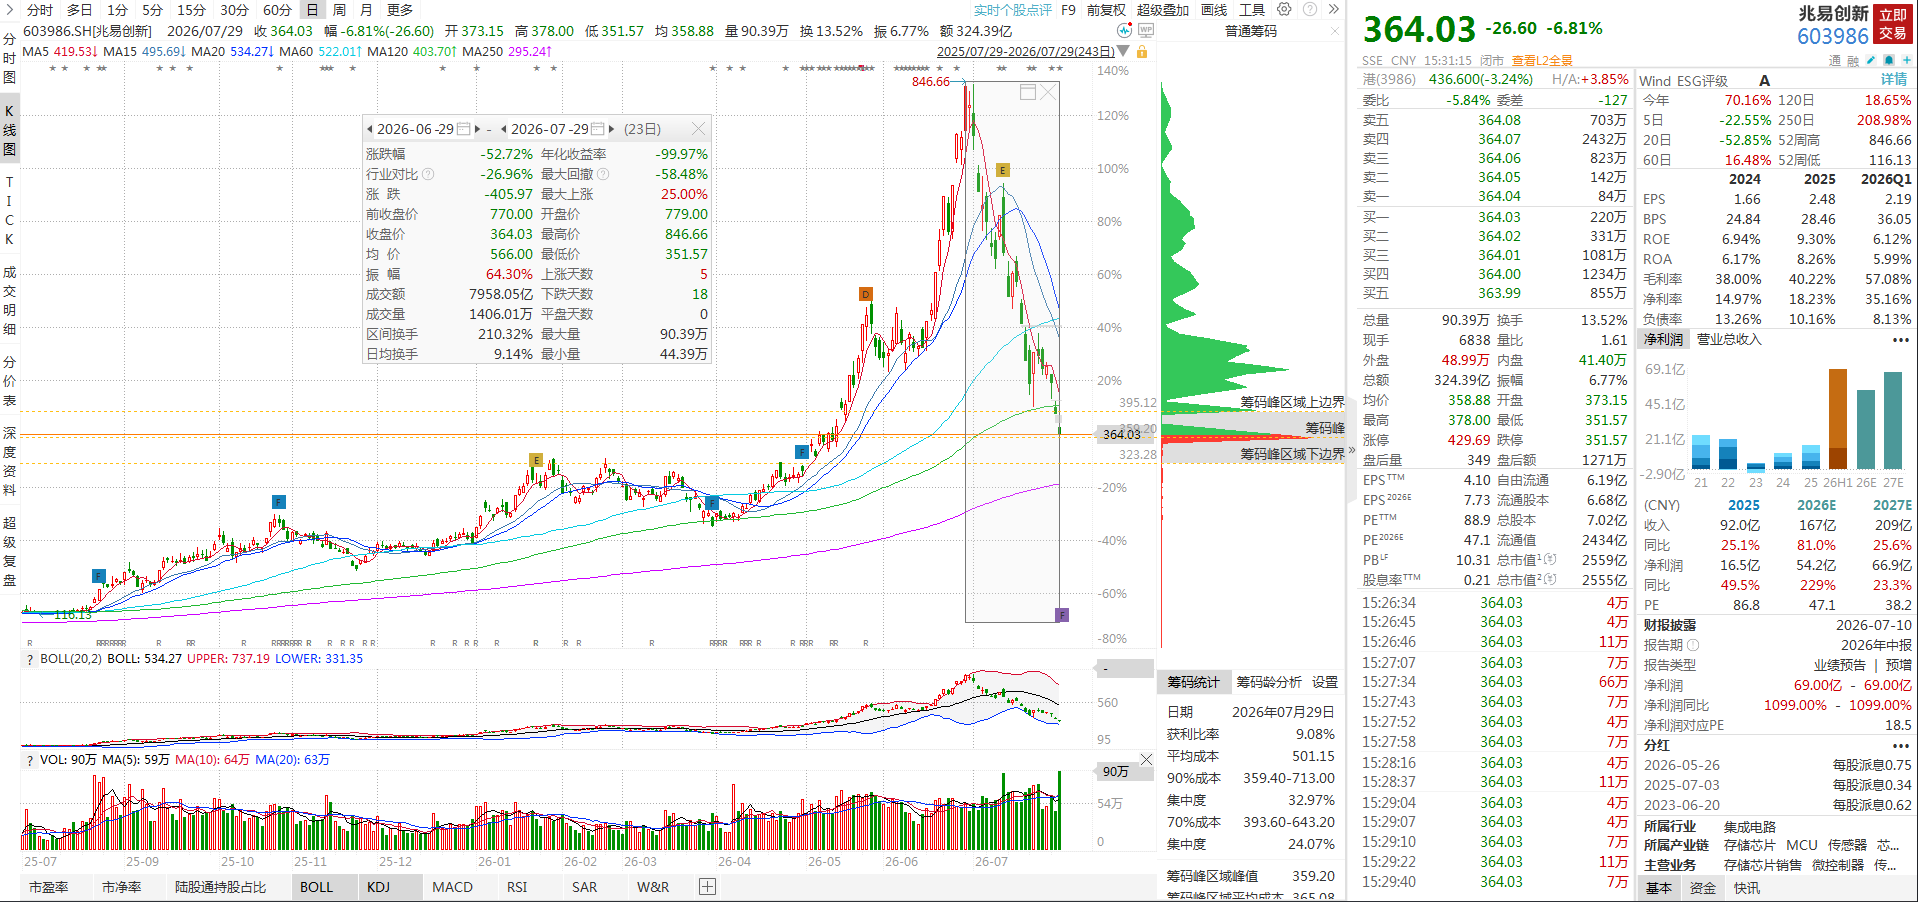Click the bell alert icon under stock name
The height and width of the screenshot is (902, 1918).
click(1889, 60)
